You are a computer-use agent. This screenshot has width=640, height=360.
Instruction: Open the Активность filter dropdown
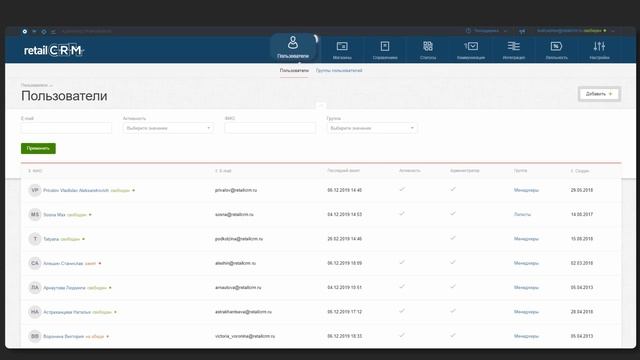[x=168, y=128]
